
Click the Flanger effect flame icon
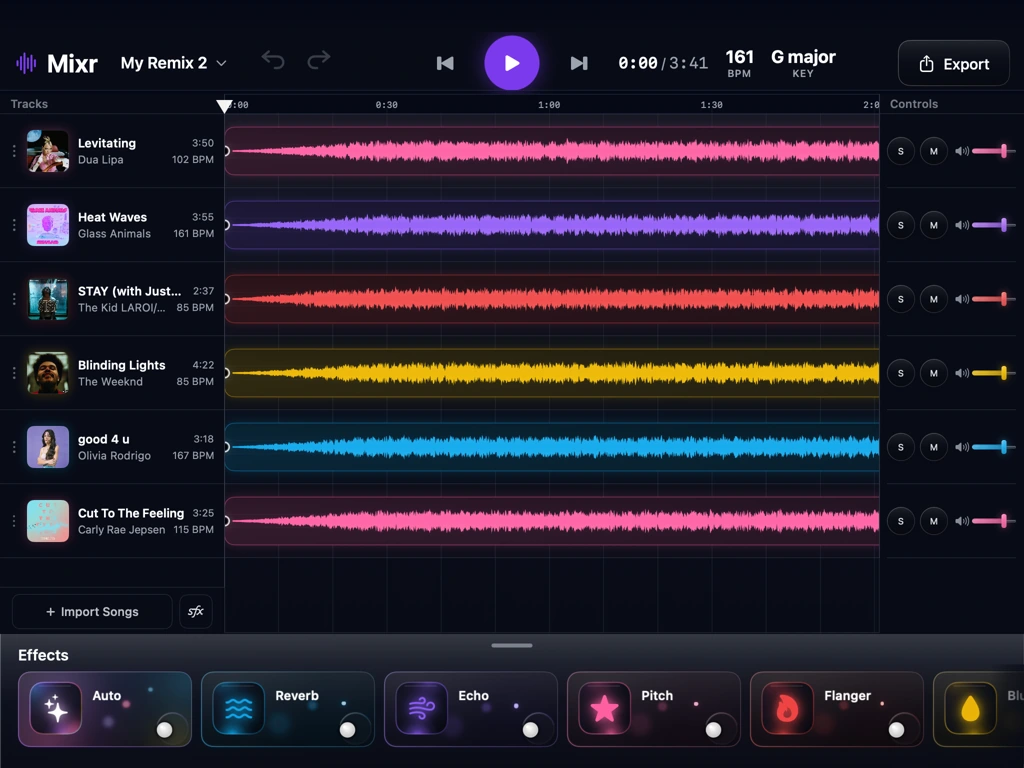[x=787, y=709]
